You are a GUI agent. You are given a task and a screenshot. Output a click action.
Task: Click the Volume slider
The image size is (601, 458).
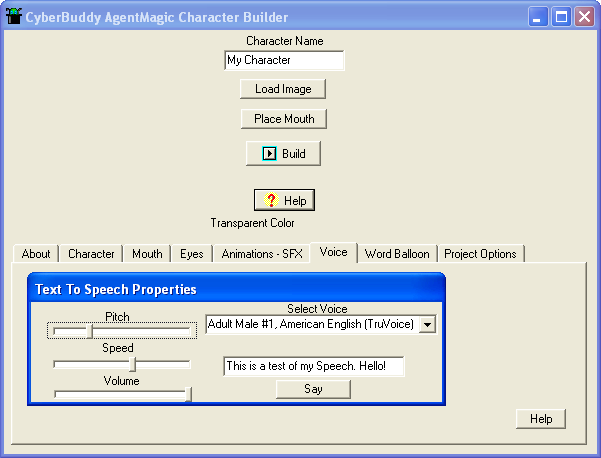[x=121, y=395]
